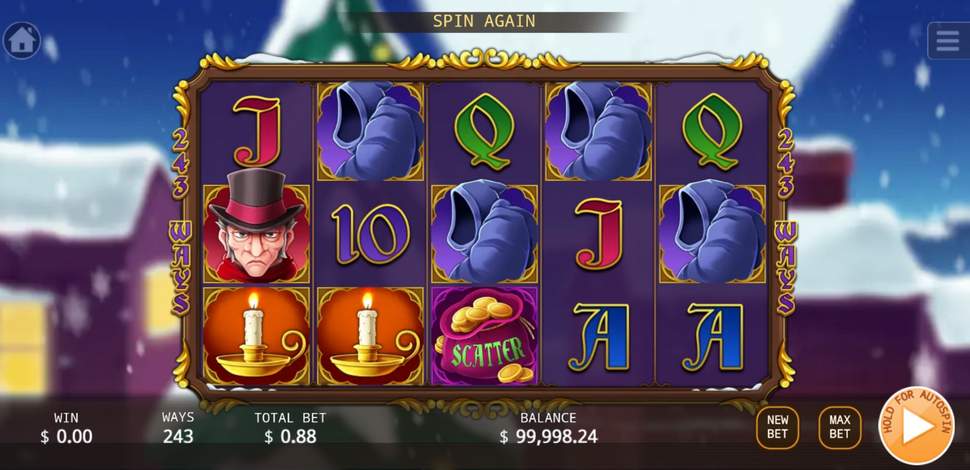Click the orange spin play button
Screen dimensions: 970x470
(x=916, y=426)
